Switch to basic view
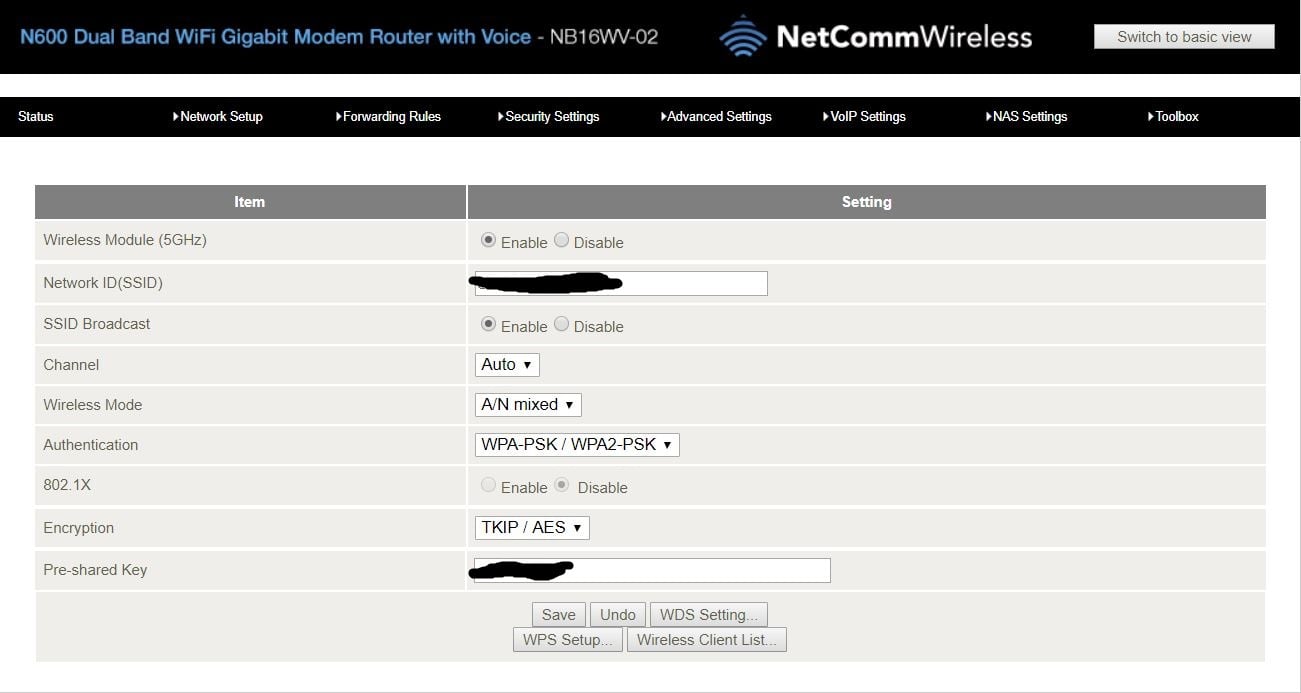Screen dimensions: 1301x693 click(x=1184, y=37)
